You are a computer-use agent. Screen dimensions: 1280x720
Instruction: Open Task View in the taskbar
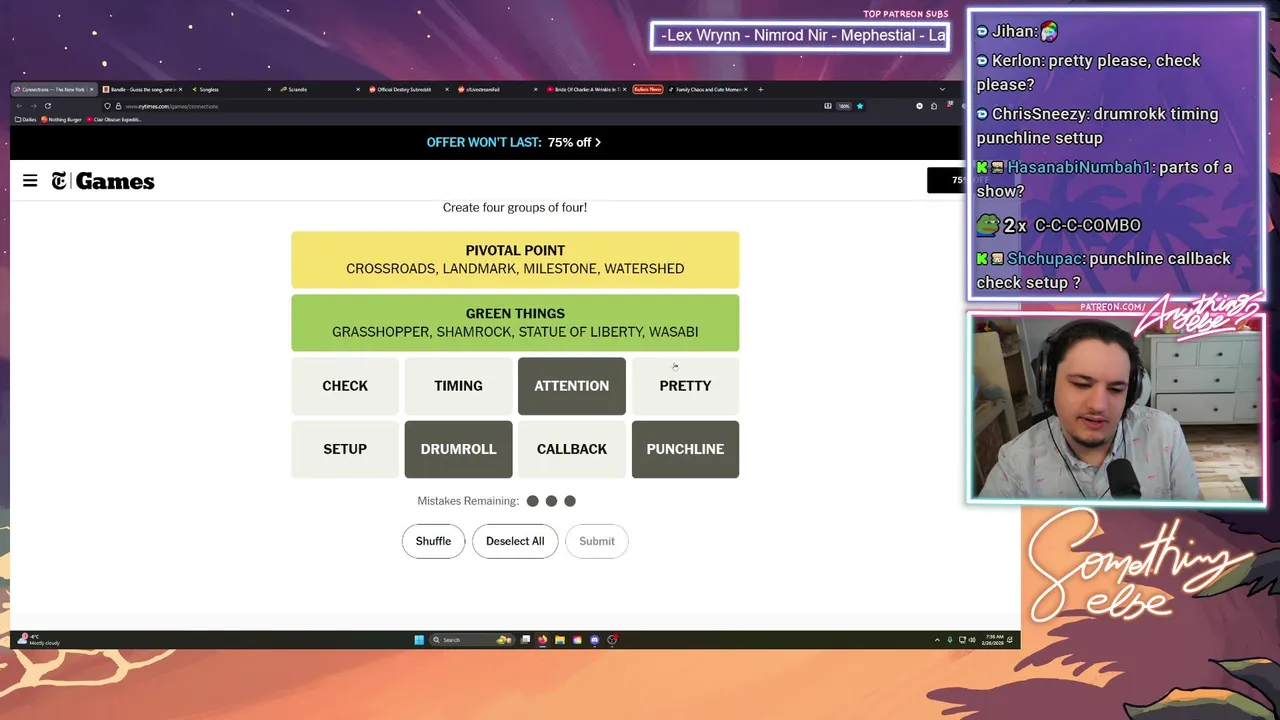(525, 640)
